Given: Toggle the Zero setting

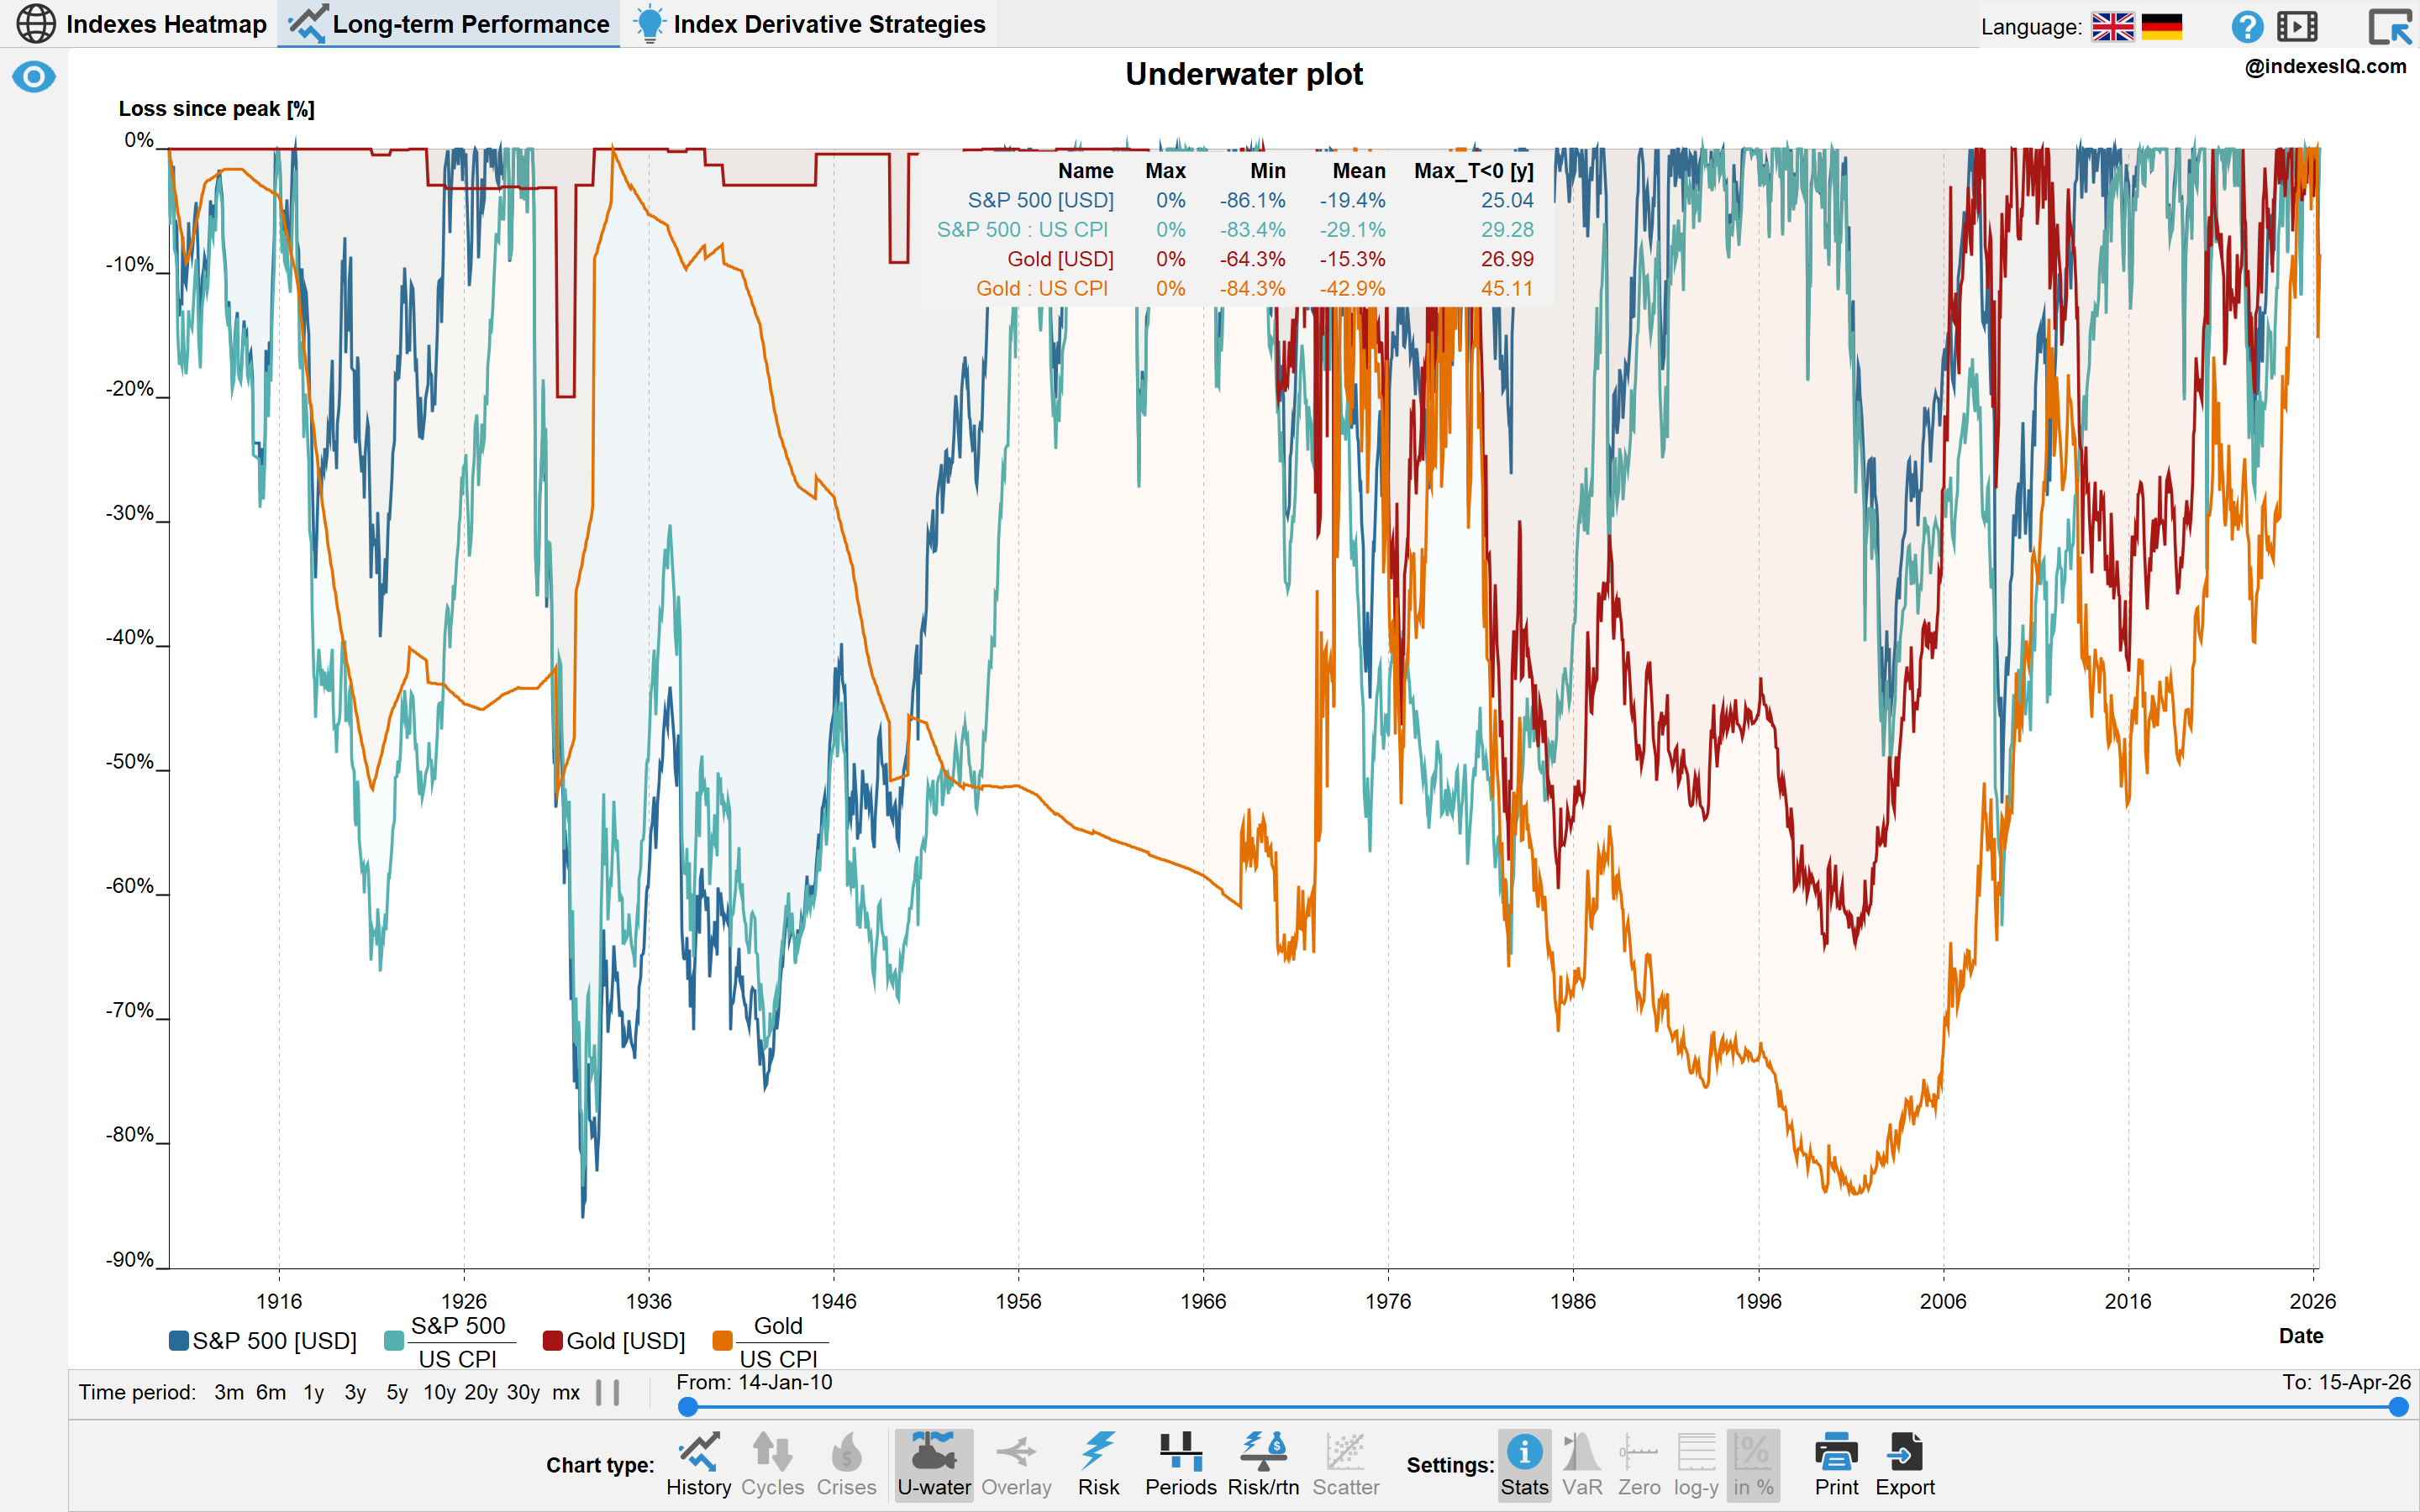Looking at the screenshot, I should pyautogui.click(x=1639, y=1465).
